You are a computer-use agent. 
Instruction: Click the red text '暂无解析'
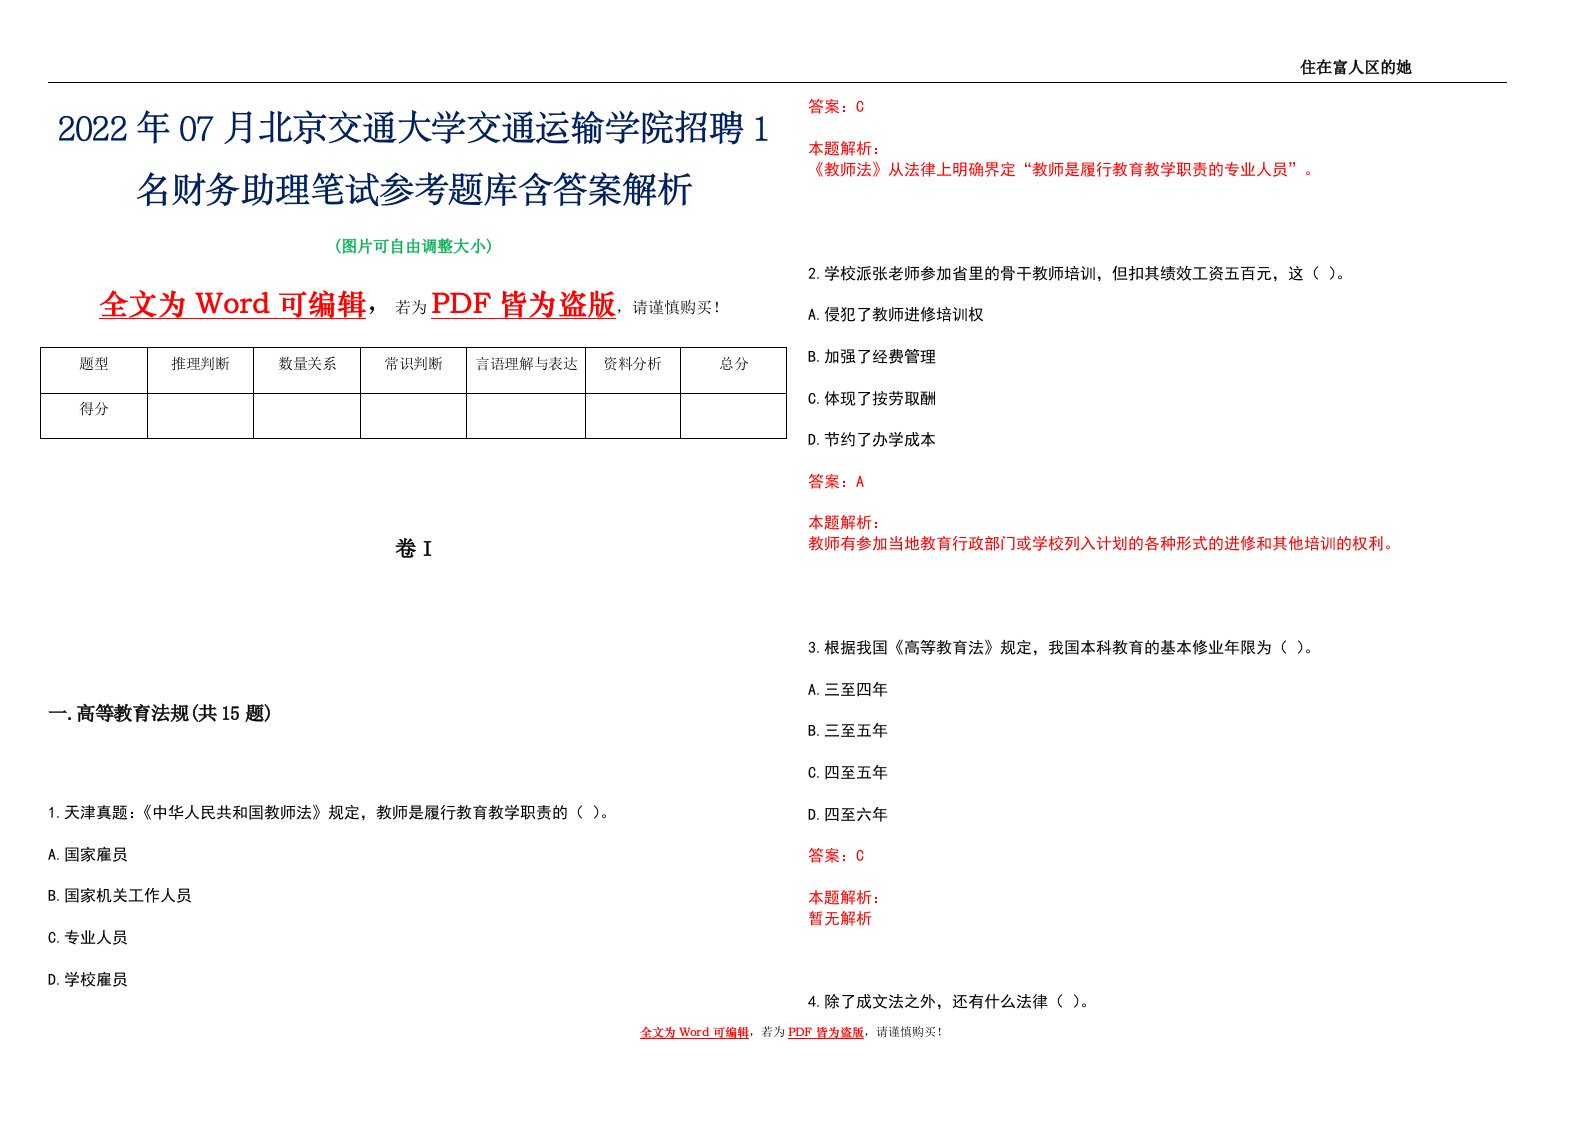coord(840,919)
